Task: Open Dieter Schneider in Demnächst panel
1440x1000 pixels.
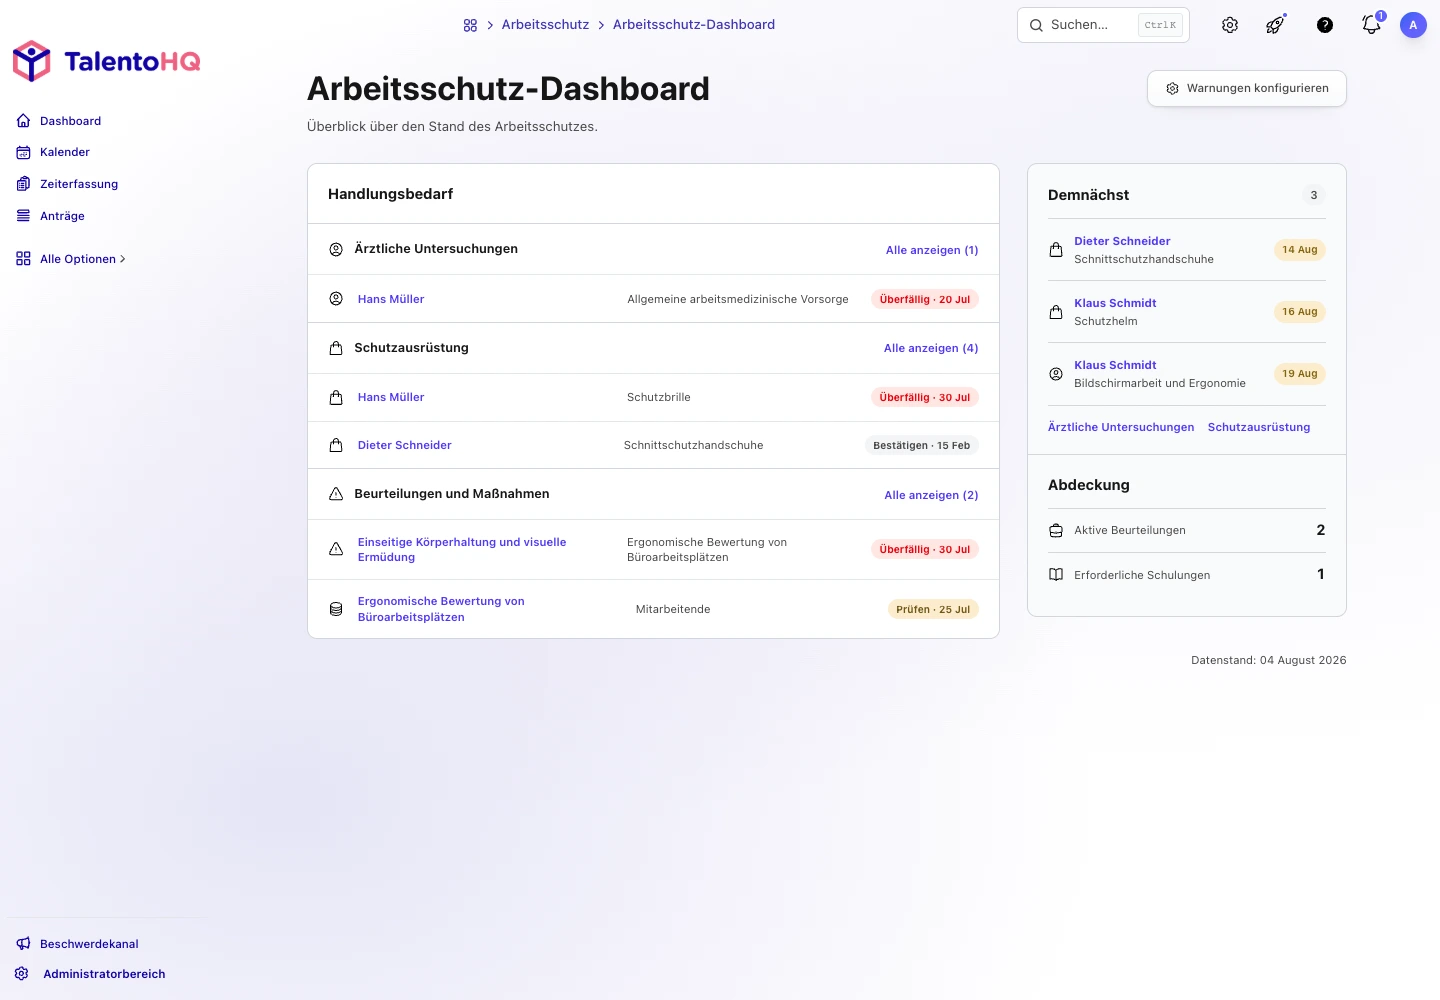Action: coord(1122,241)
